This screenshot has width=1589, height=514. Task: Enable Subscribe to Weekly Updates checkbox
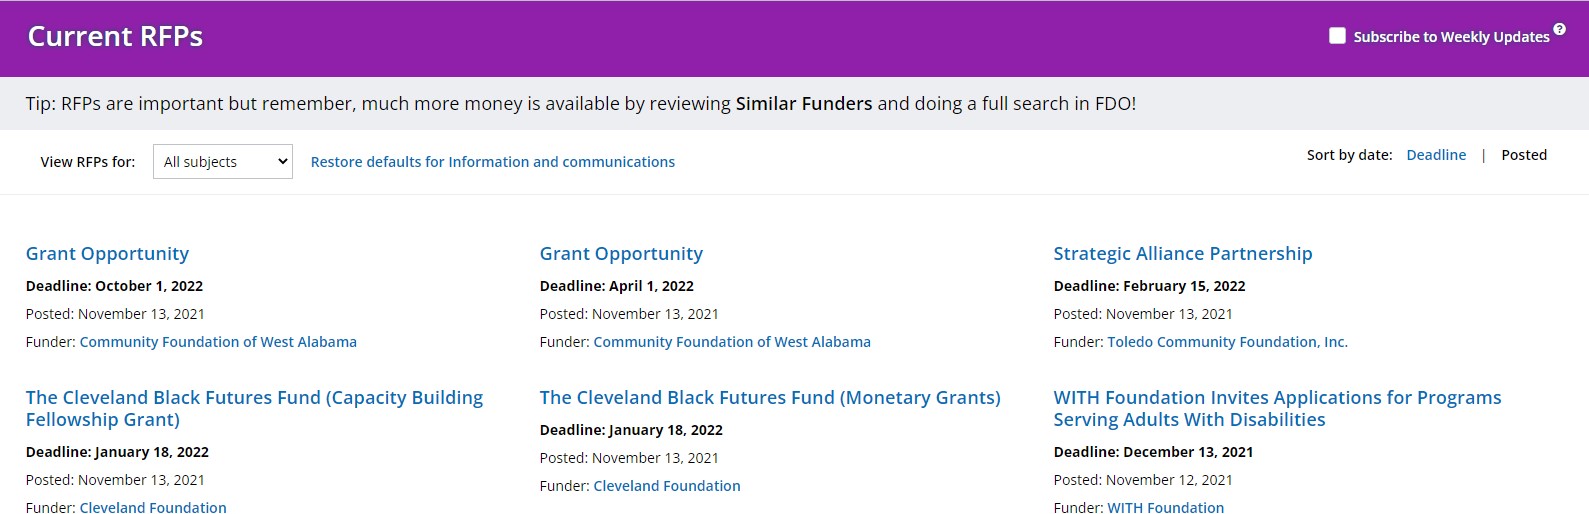coord(1337,36)
